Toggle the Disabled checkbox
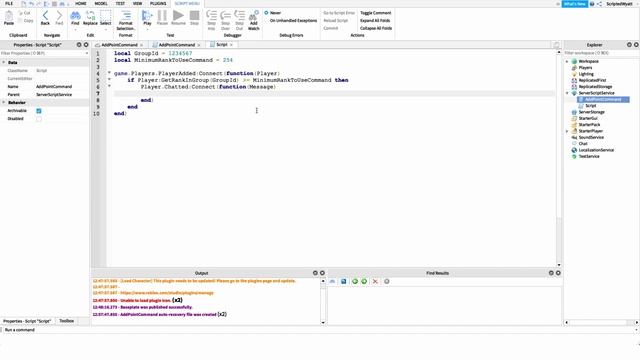The height and width of the screenshot is (360, 640). 39,119
